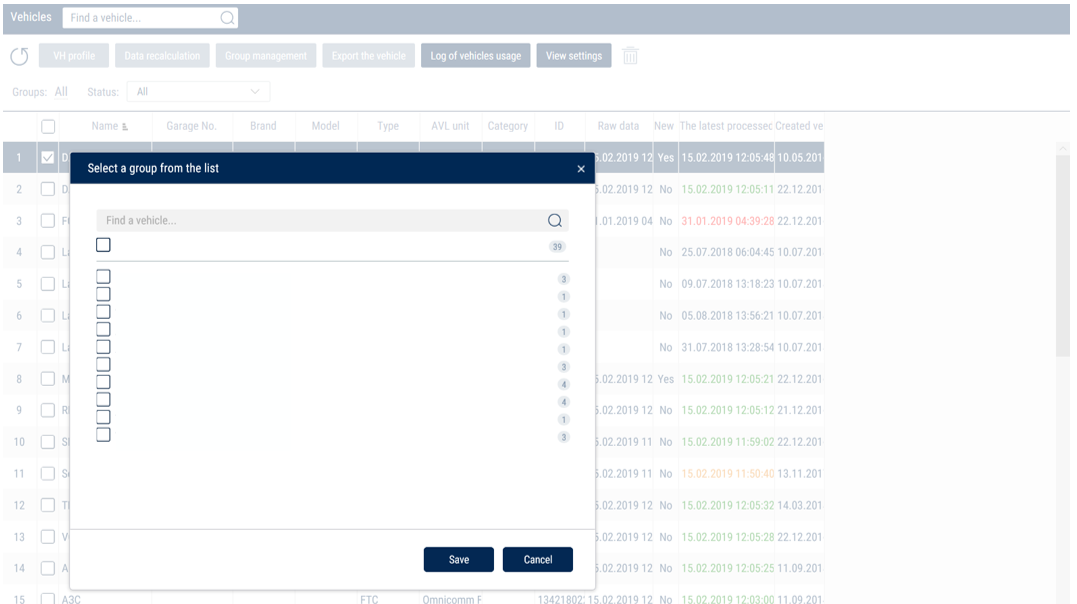Image resolution: width=1077 pixels, height=604 pixels.
Task: Click the green timestamp 15.02.2019 12:05:11
Action: [x=727, y=190]
